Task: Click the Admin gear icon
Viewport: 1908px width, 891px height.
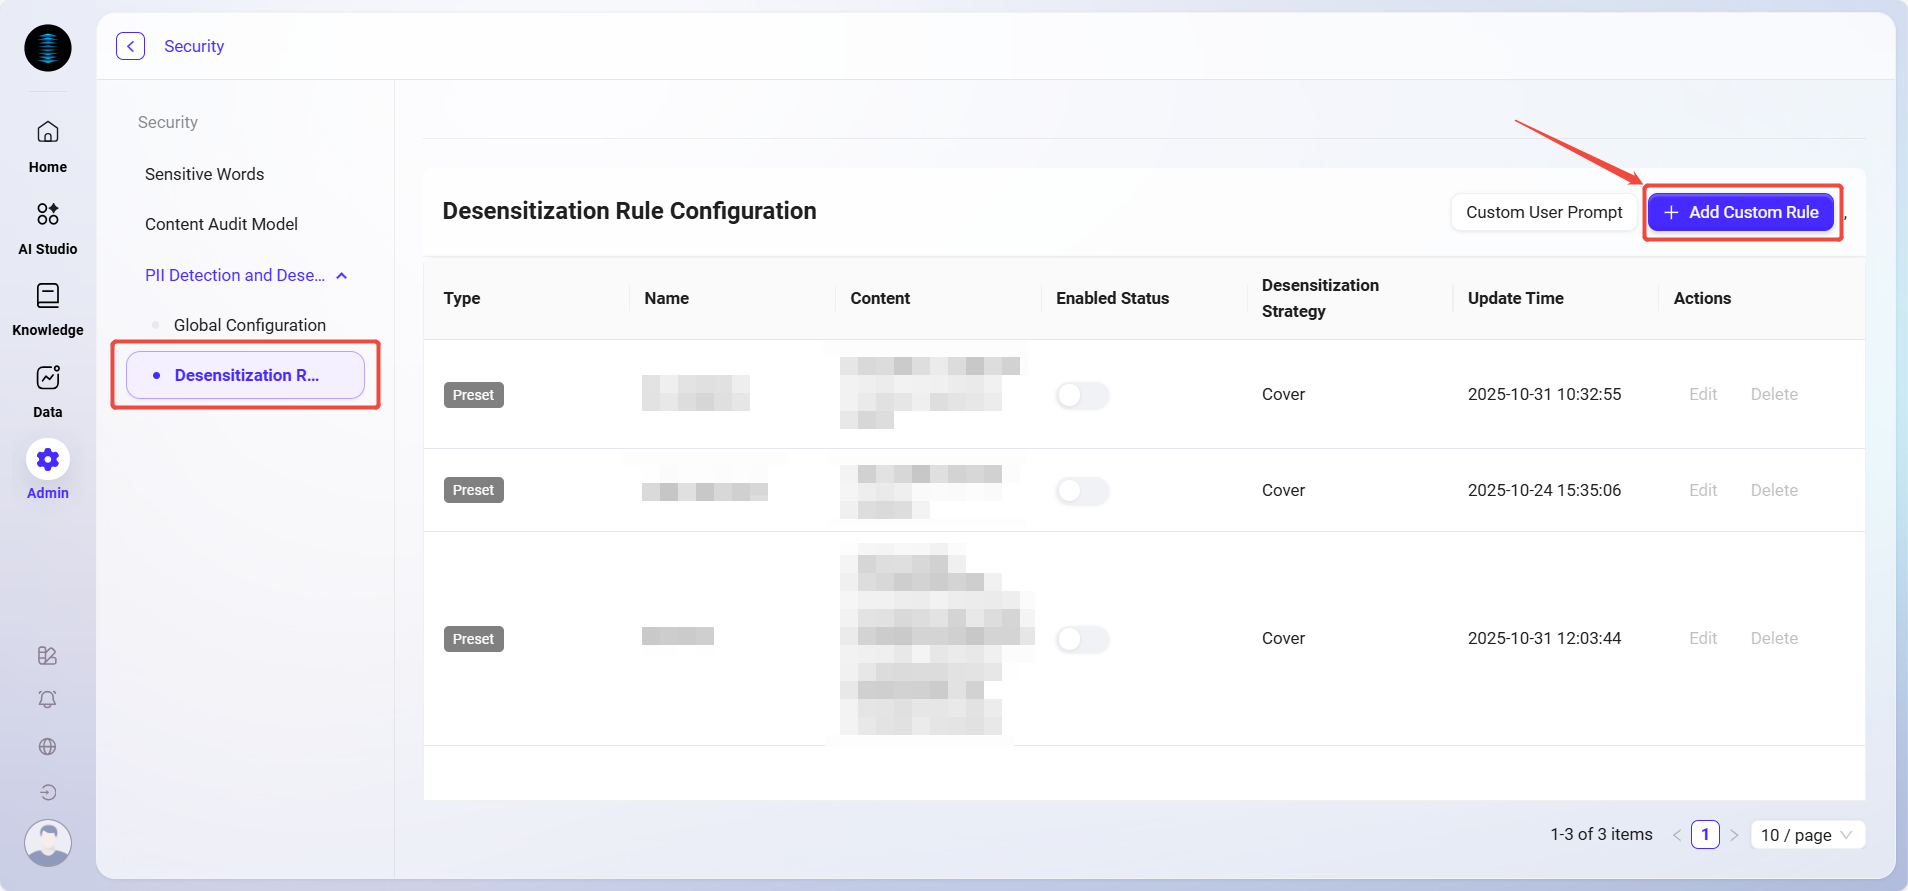Action: tap(47, 460)
